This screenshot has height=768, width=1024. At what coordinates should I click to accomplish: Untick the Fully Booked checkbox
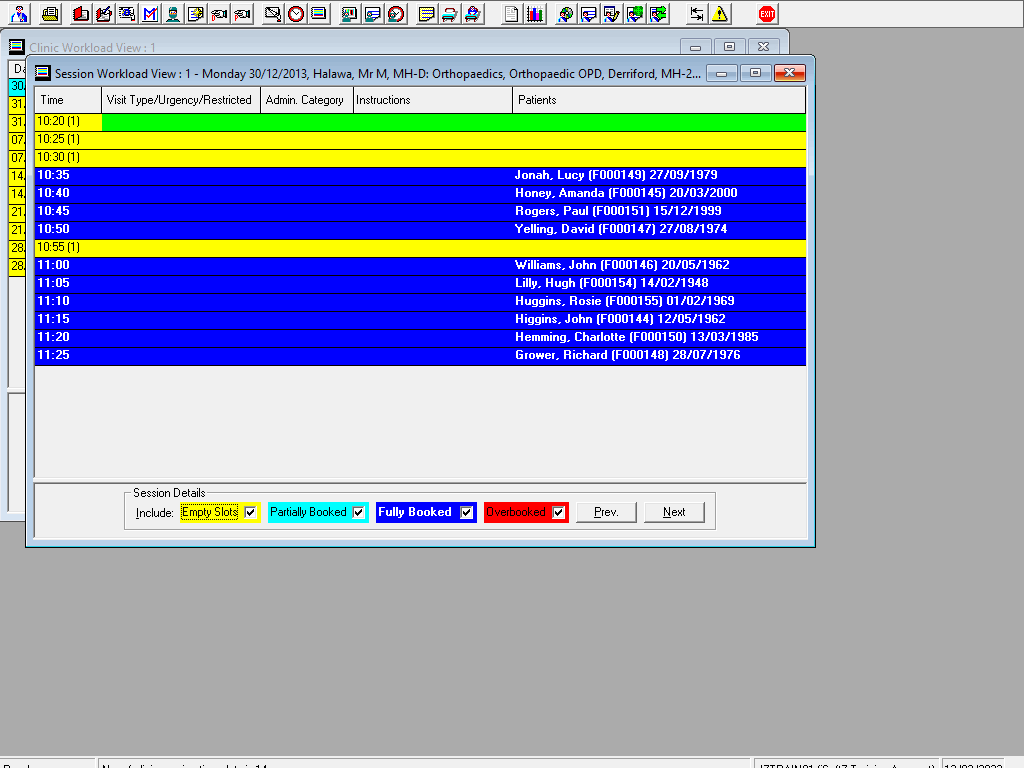[x=466, y=513]
